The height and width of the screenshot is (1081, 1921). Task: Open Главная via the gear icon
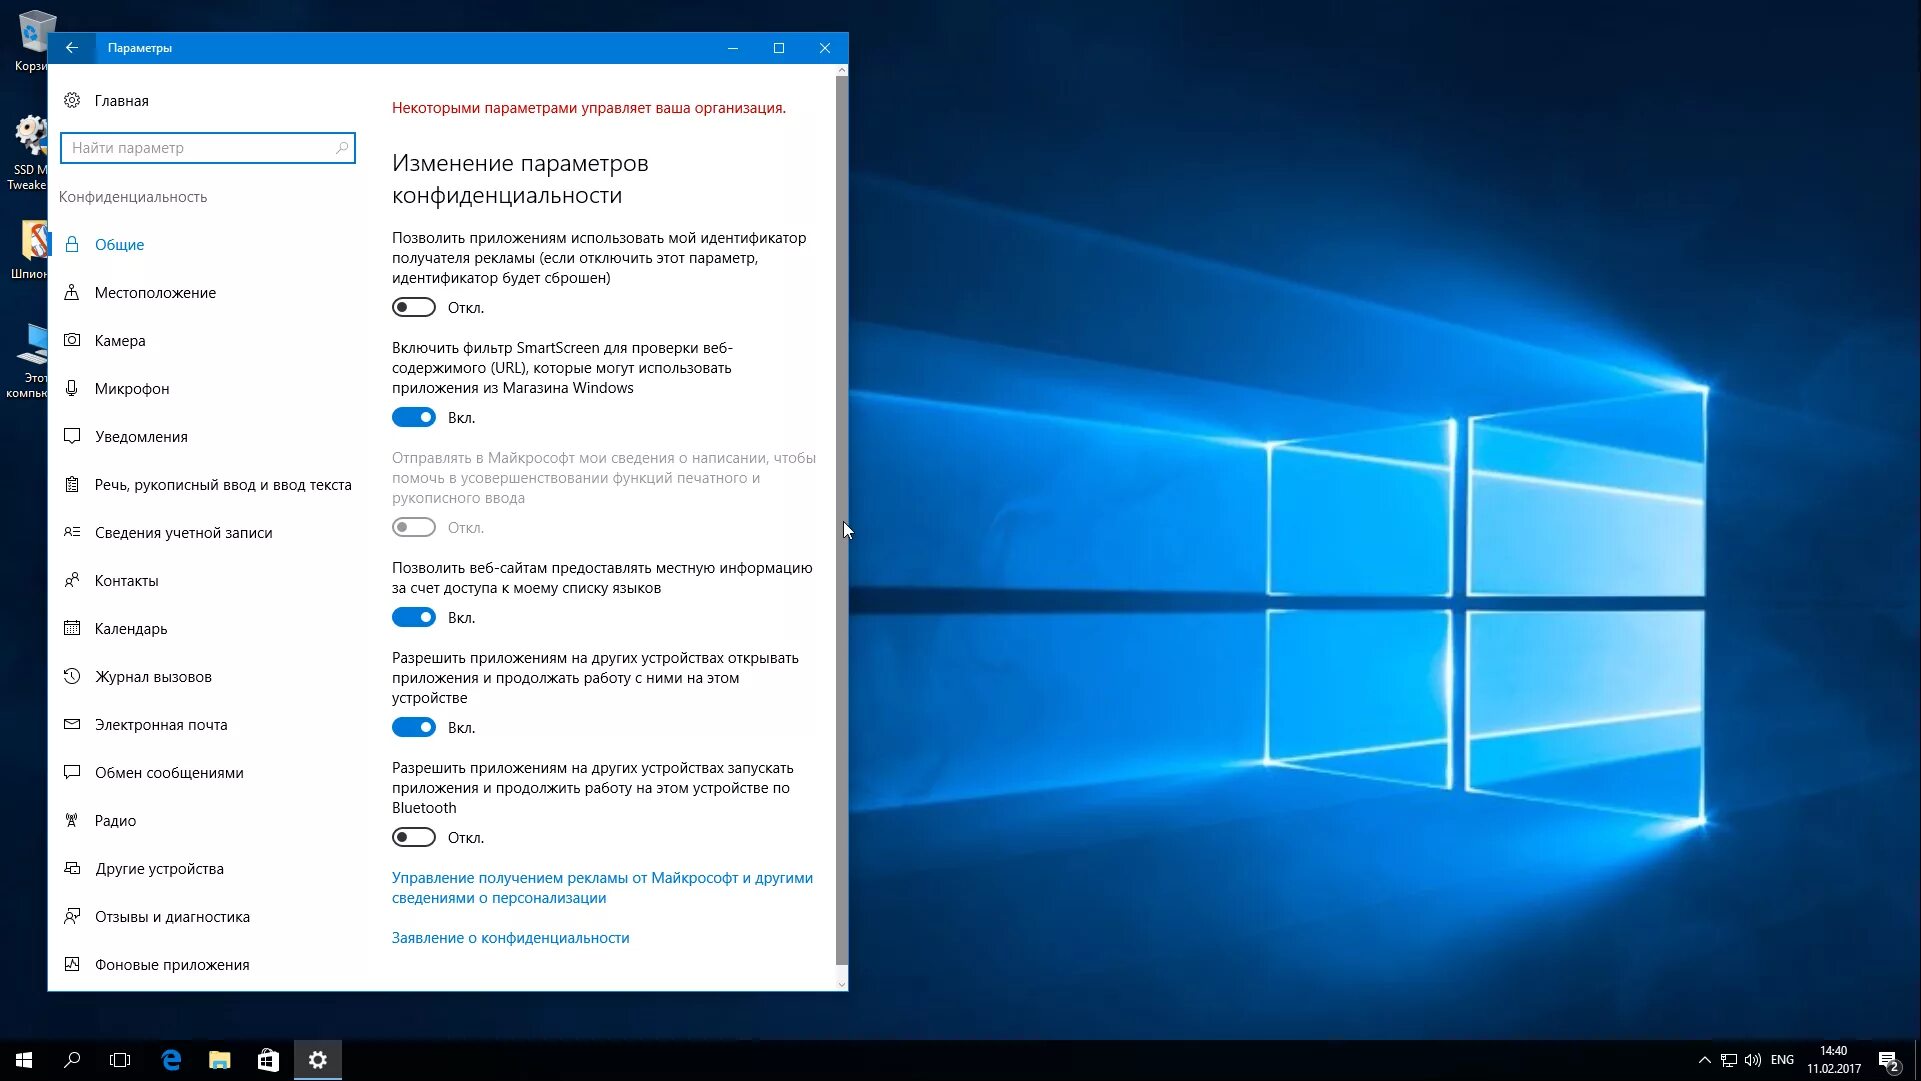click(72, 100)
